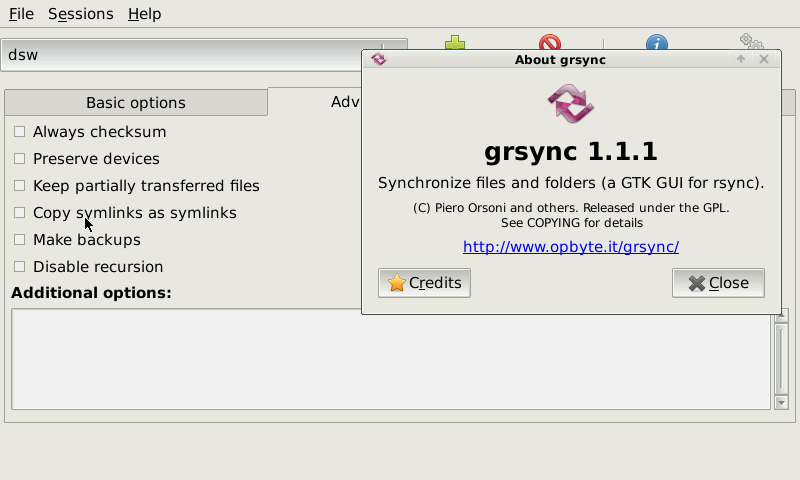800x480 pixels.
Task: Click the 'About grsync' title text
Action: [560, 60]
